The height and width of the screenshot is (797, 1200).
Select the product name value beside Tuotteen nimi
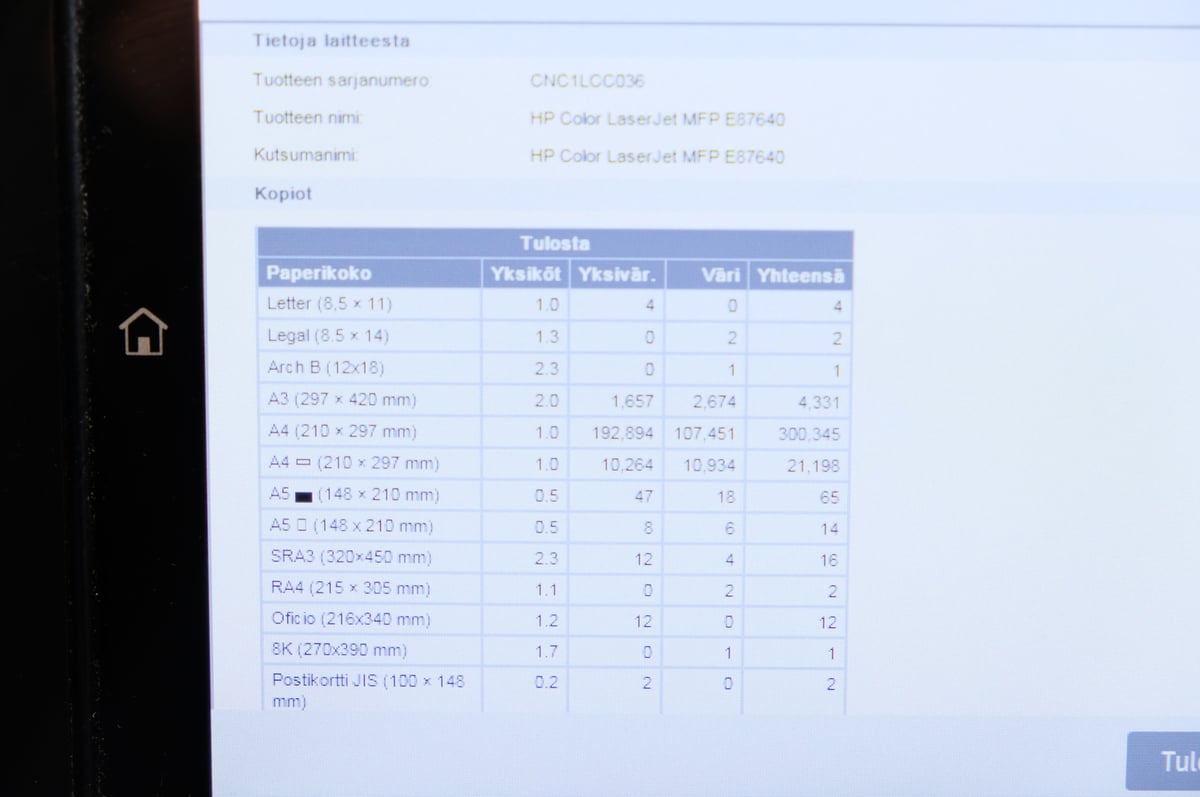tap(657, 119)
